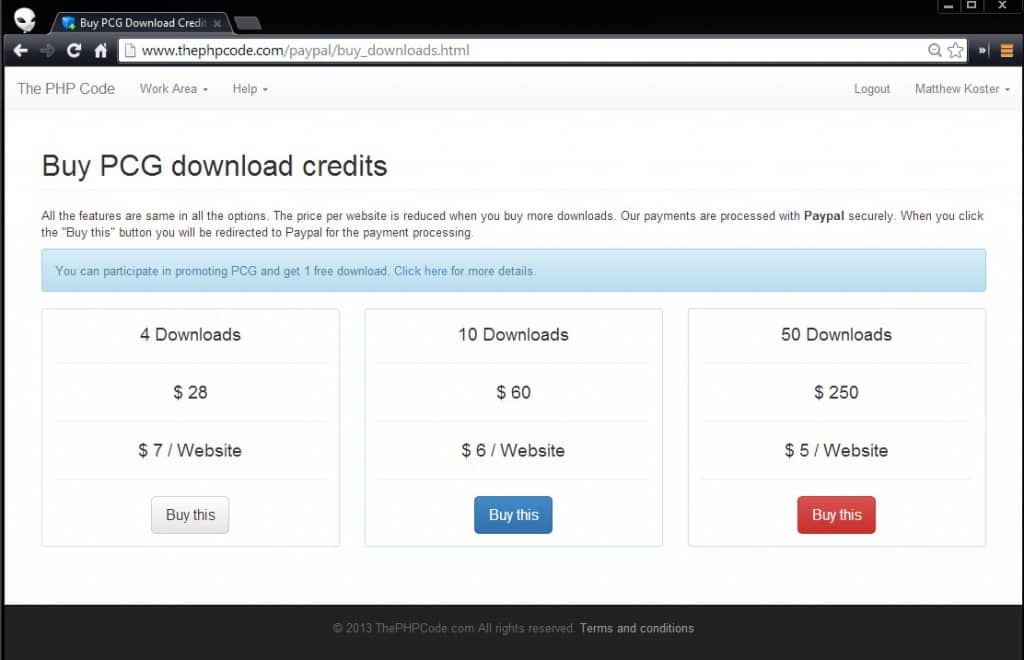Open Terms and conditions in the footer

coord(637,628)
